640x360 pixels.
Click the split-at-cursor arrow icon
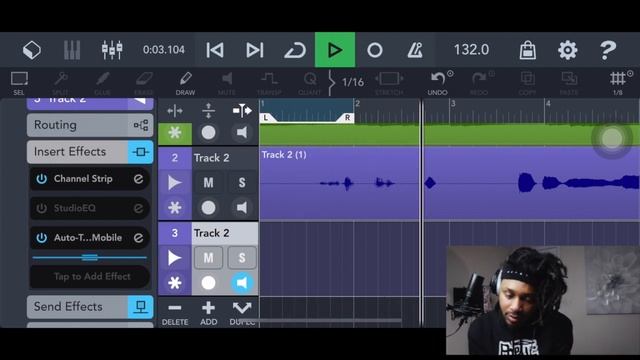(x=242, y=111)
